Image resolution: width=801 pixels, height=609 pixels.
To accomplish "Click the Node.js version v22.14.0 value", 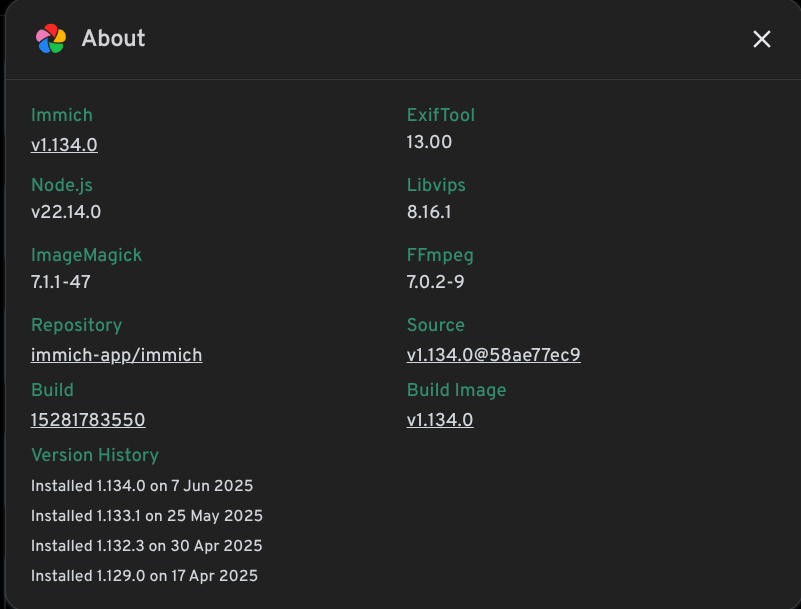I will click(66, 212).
